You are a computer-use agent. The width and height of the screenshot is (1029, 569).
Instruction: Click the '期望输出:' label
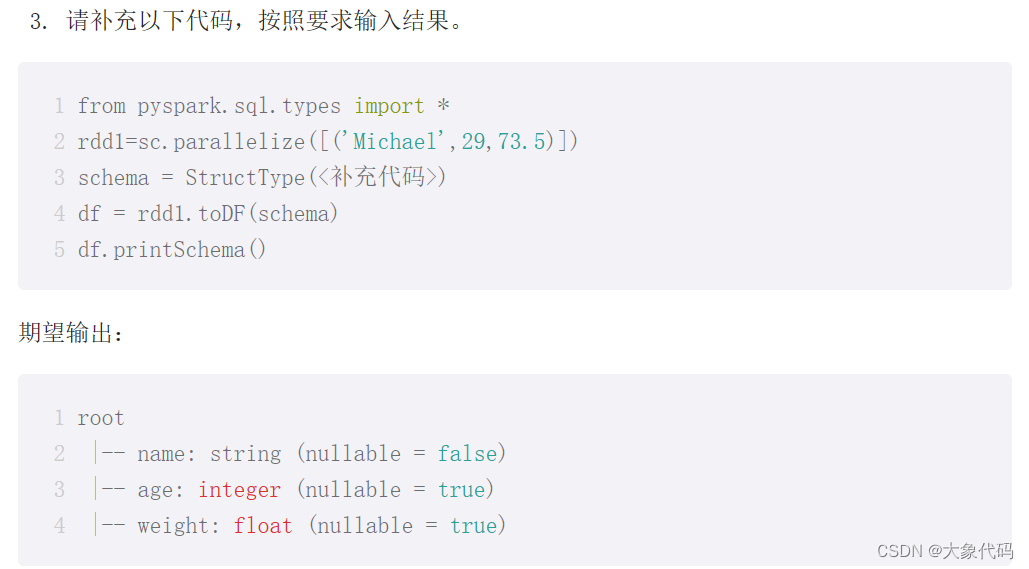(71, 333)
